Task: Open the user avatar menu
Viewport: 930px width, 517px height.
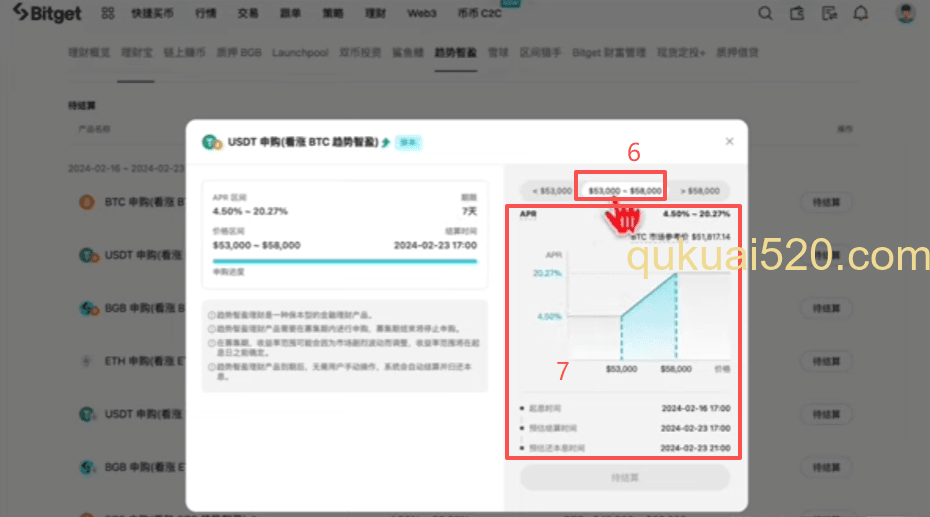Action: (x=906, y=13)
